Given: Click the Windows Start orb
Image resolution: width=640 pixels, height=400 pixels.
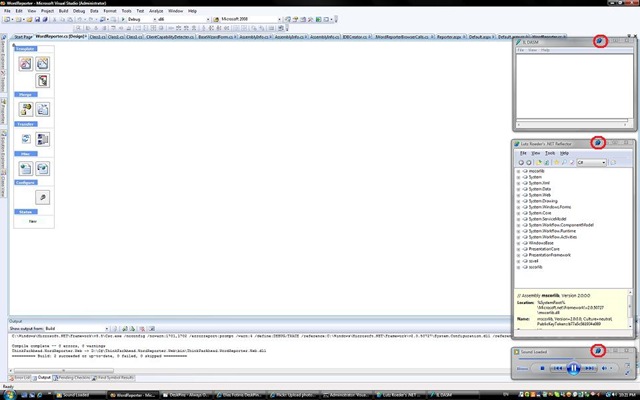Looking at the screenshot, I should (9, 395).
